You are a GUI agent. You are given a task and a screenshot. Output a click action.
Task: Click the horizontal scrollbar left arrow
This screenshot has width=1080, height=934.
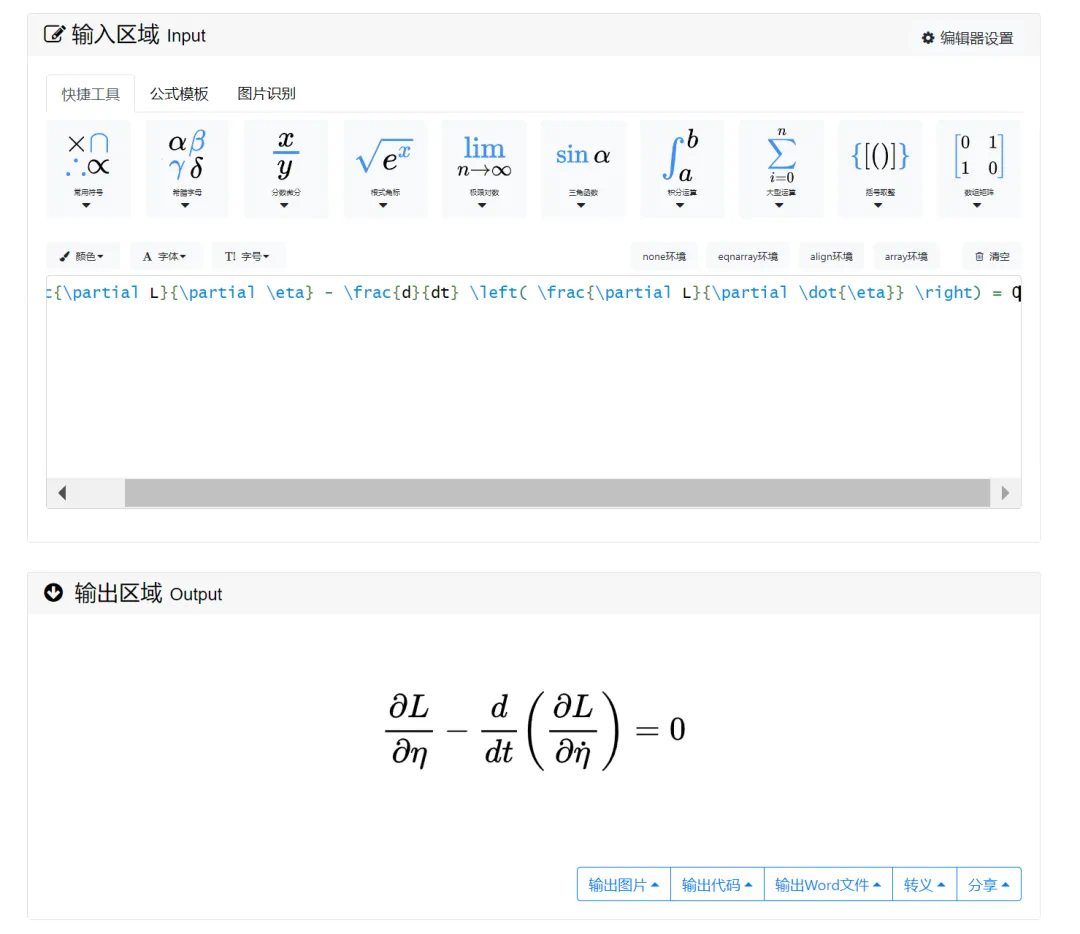coord(62,493)
